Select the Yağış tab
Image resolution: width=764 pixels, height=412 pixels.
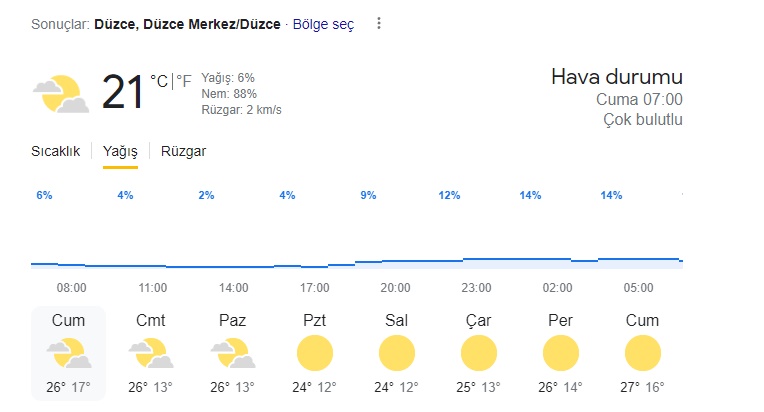point(120,151)
